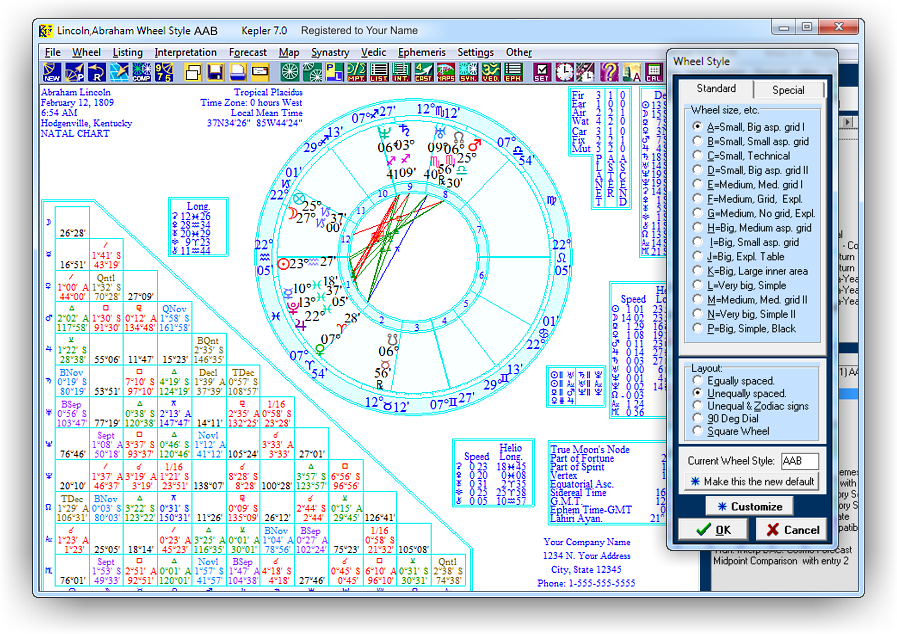Open the Ephemeris menu
This screenshot has width=897, height=634.
422,52
